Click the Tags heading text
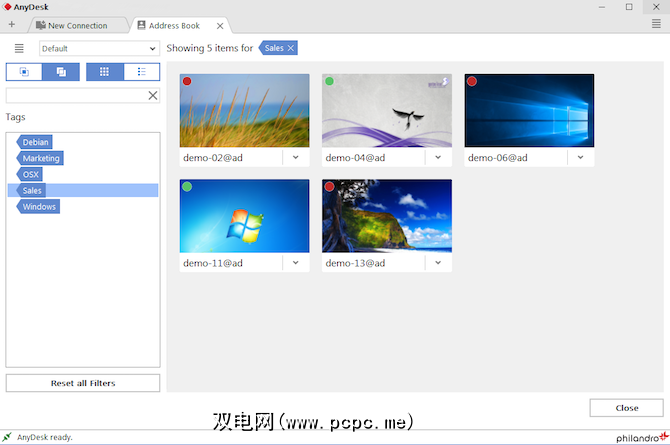 tap(15, 117)
